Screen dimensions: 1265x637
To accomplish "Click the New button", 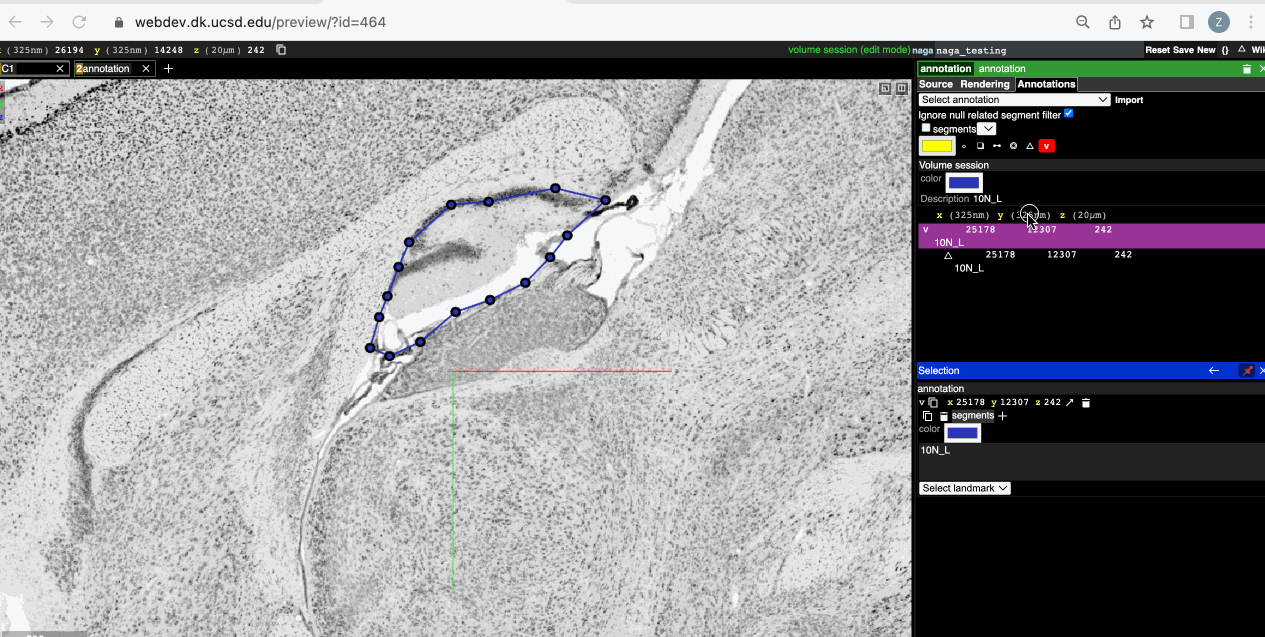I will pos(1206,50).
